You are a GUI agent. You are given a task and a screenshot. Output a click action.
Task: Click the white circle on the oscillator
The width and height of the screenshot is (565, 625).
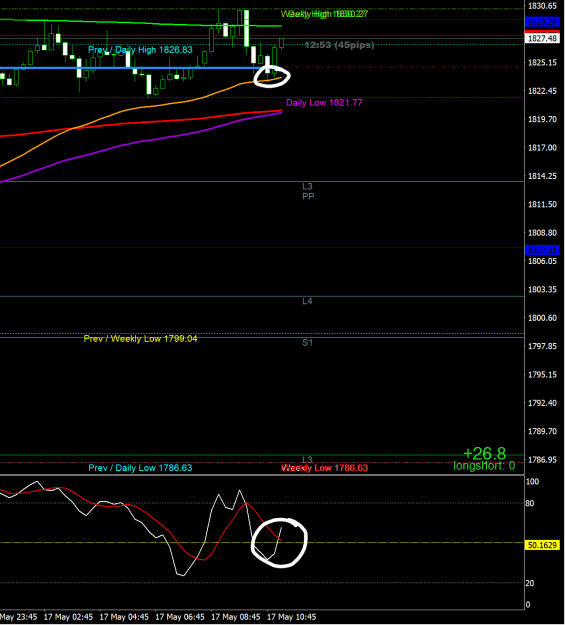(x=279, y=542)
